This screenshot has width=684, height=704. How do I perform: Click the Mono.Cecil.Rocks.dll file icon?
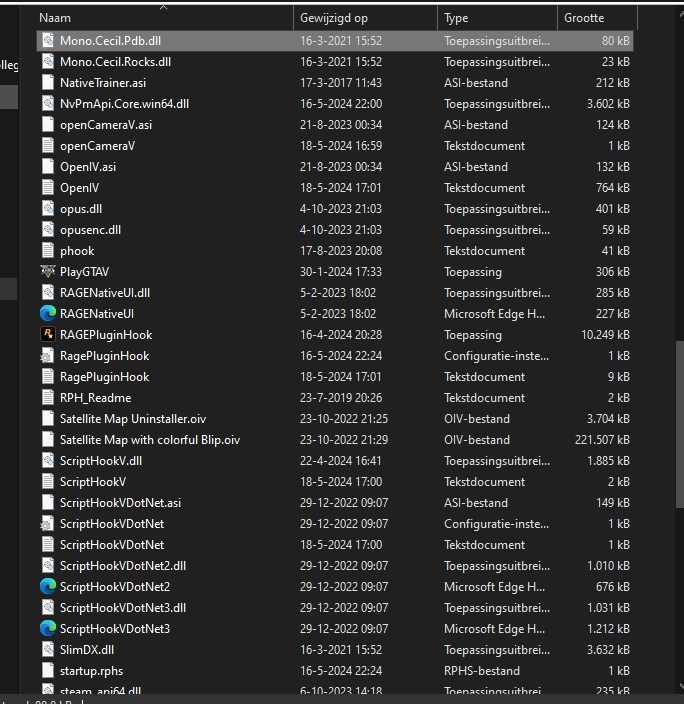48,62
